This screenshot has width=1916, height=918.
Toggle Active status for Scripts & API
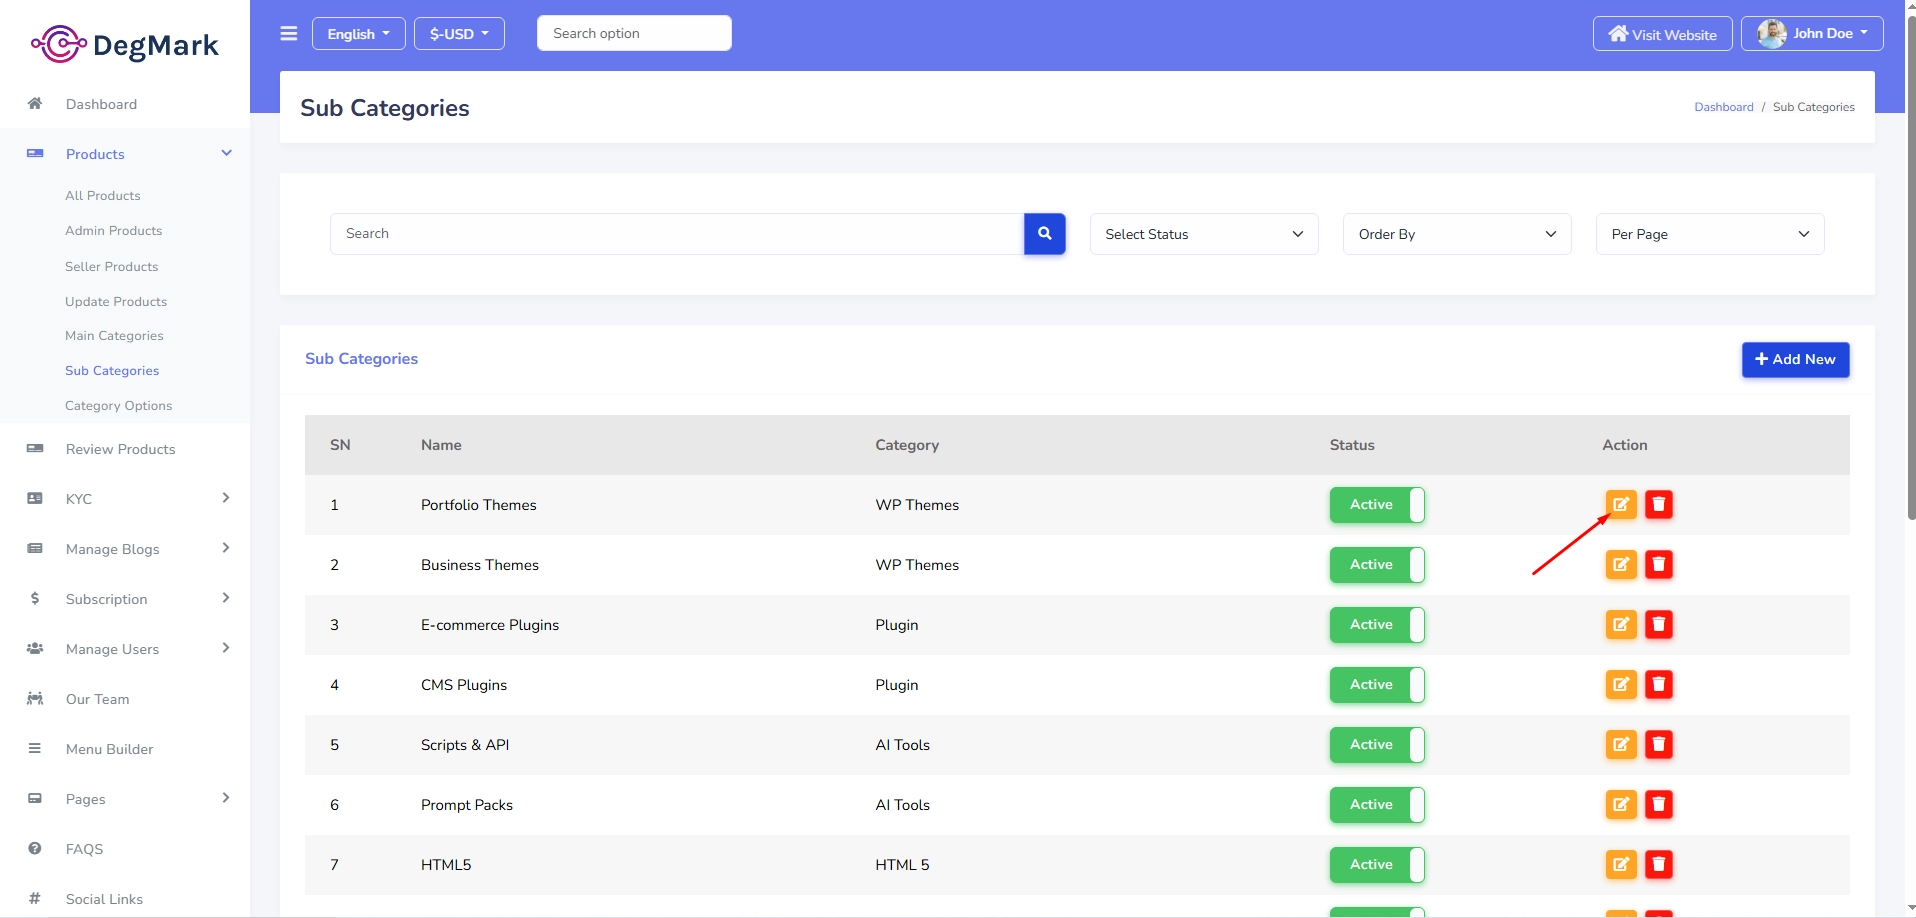1377,744
